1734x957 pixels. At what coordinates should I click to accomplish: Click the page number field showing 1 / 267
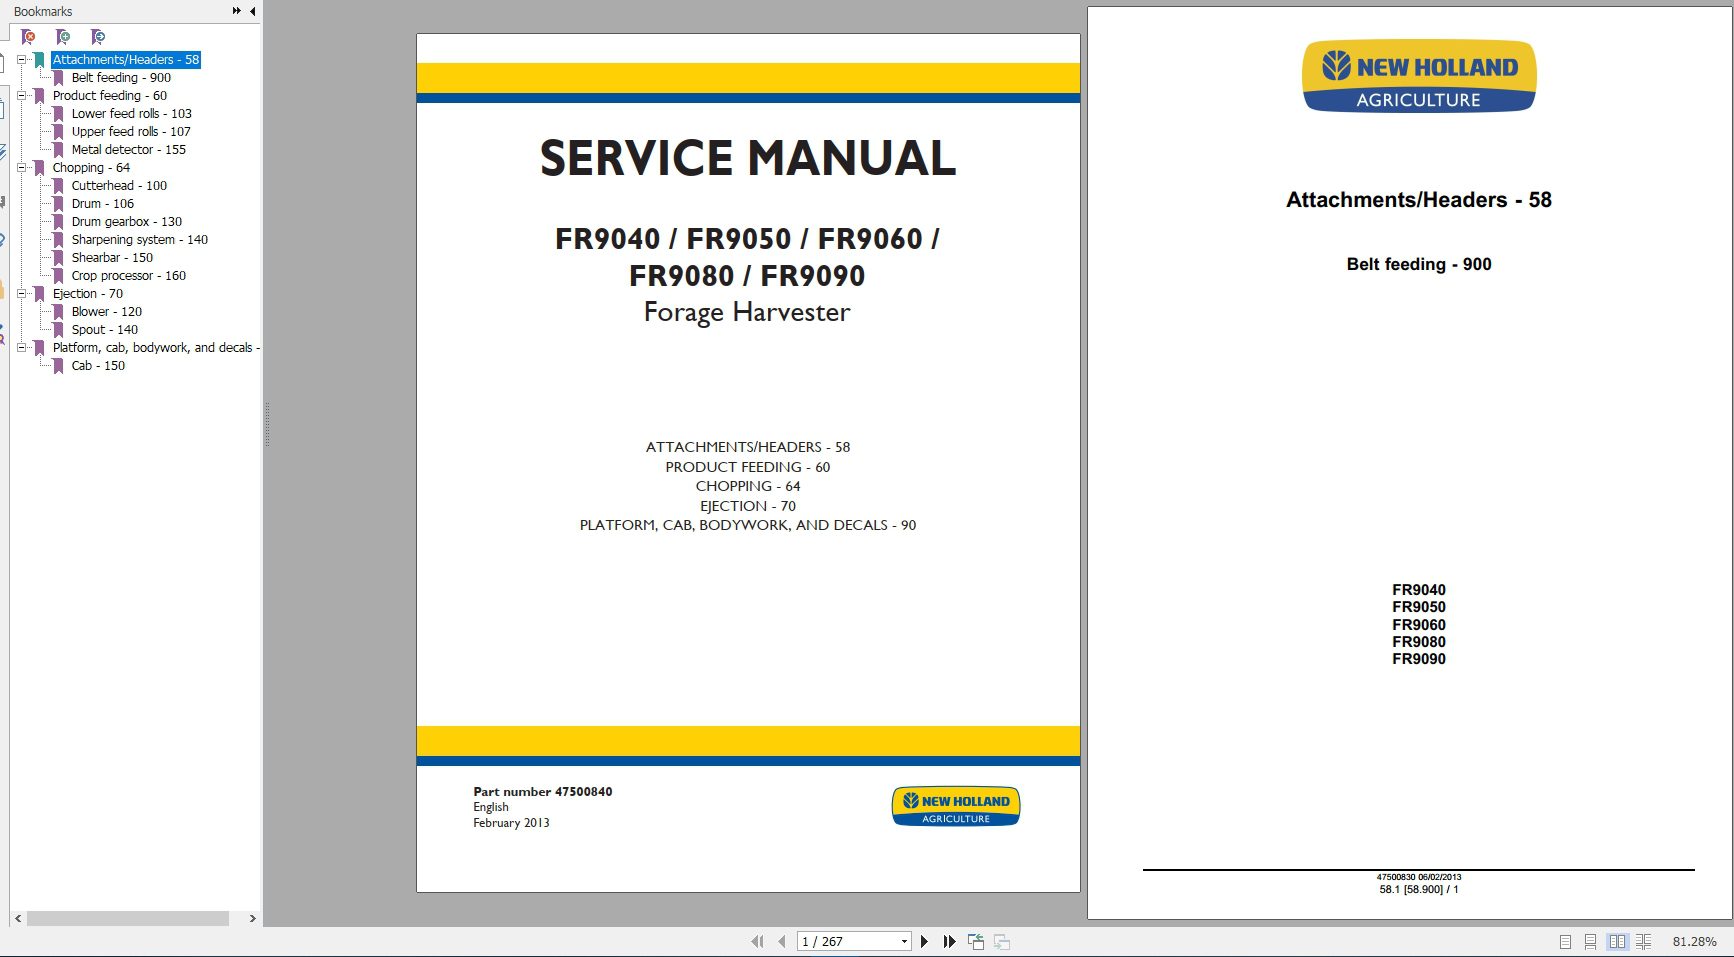tap(847, 941)
